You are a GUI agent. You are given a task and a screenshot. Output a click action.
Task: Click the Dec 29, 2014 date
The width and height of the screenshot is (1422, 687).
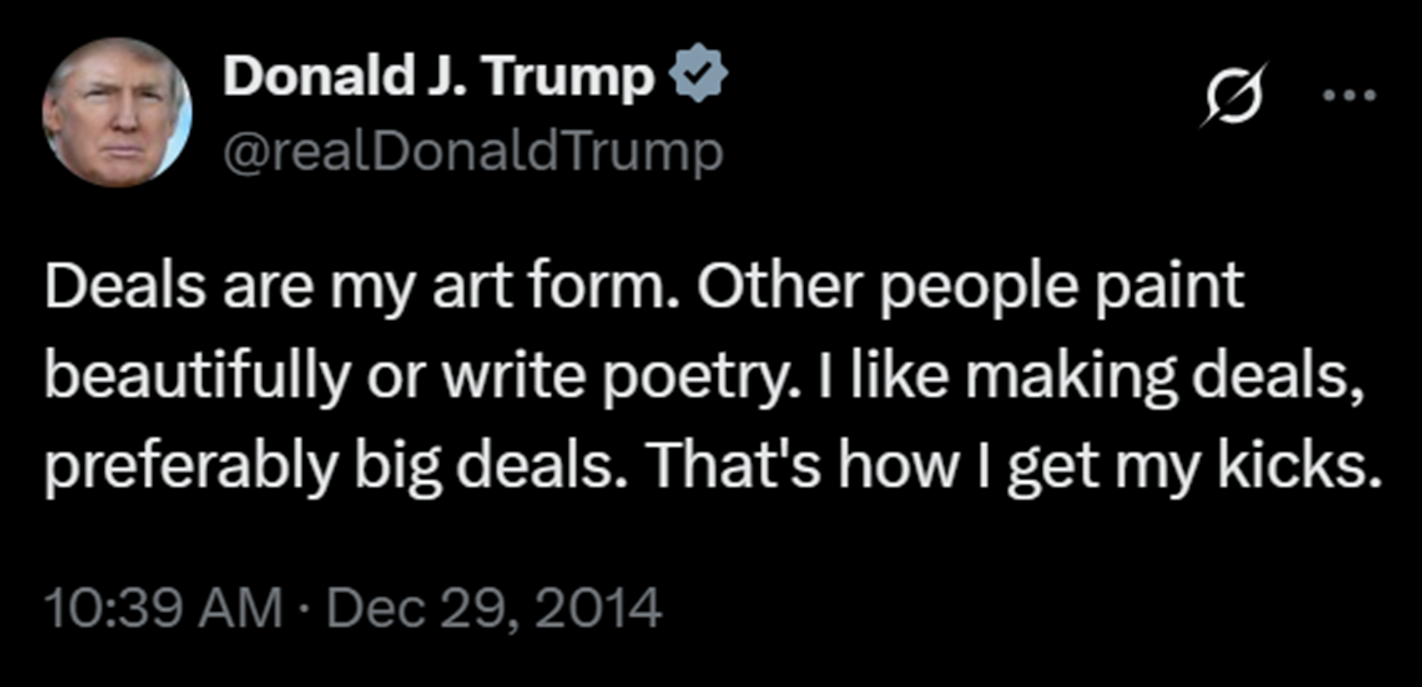pyautogui.click(x=494, y=607)
